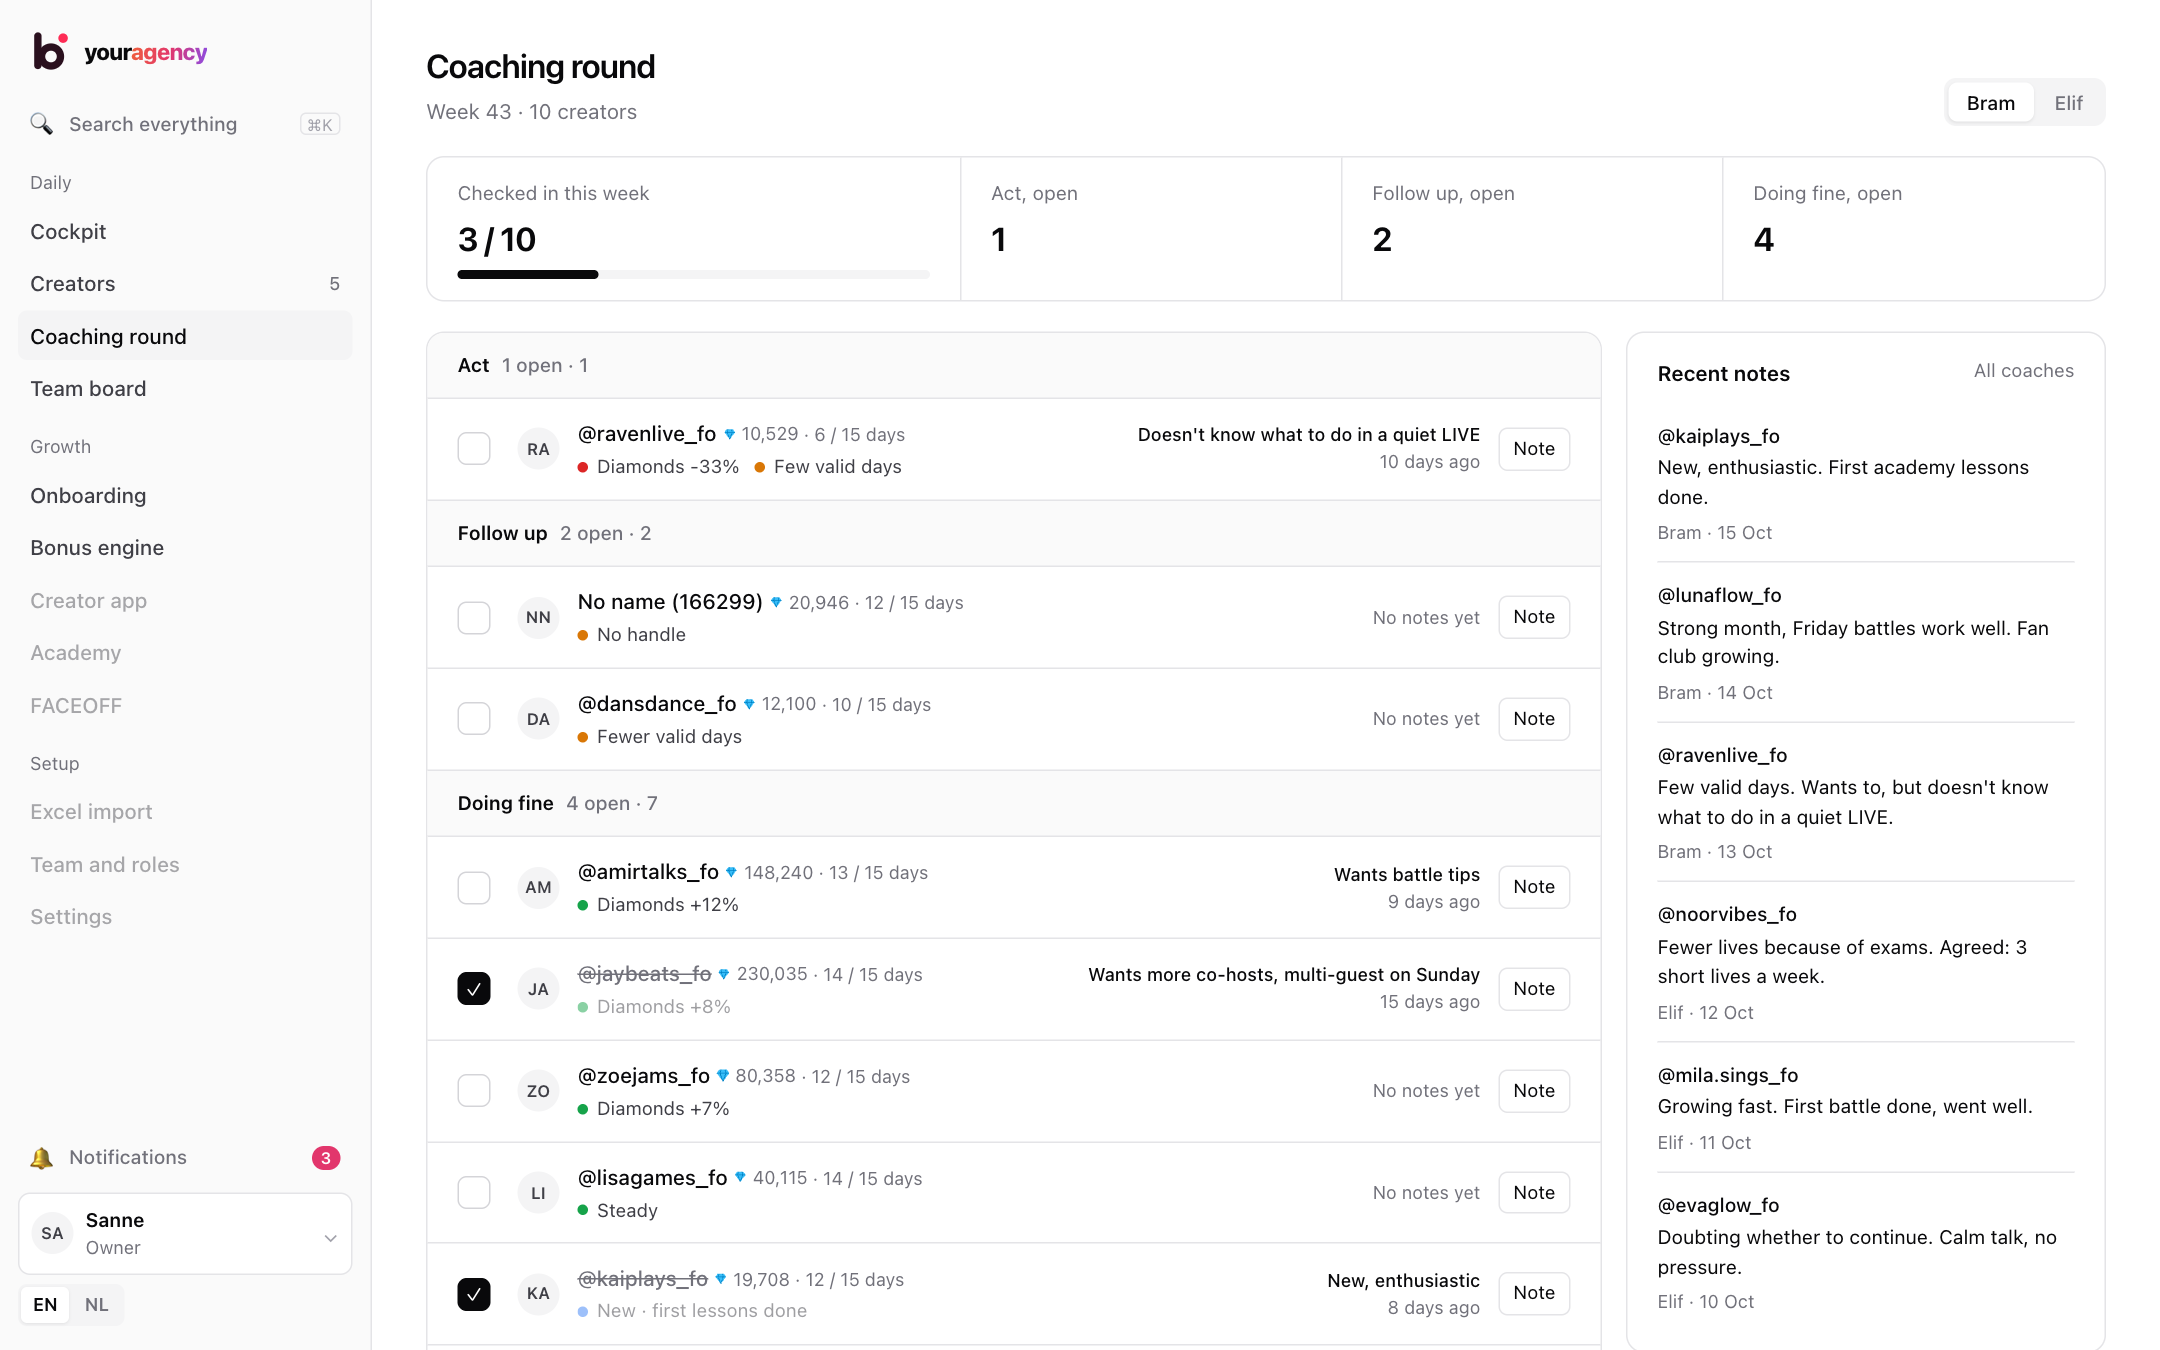The width and height of the screenshot is (2160, 1350).
Task: Check the box for @amirtalks_fo
Action: pos(474,887)
